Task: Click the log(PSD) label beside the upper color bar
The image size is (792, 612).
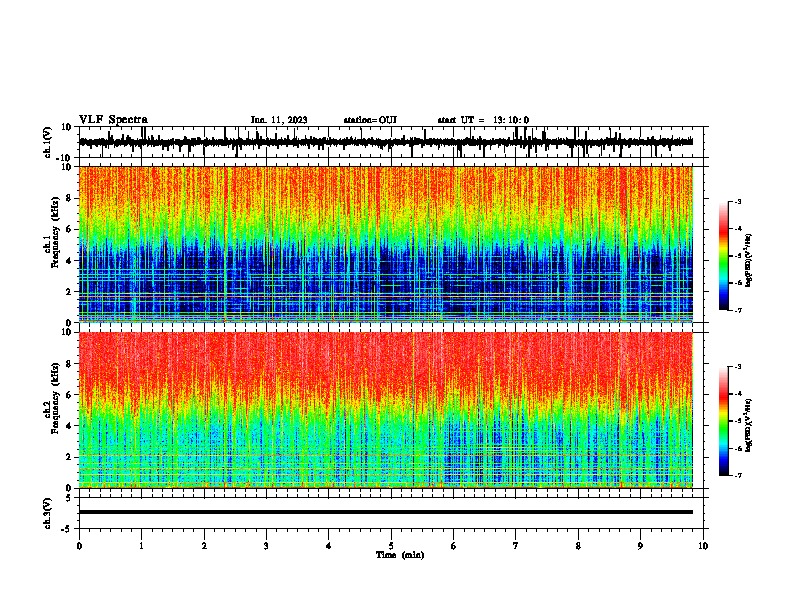Action: click(749, 261)
